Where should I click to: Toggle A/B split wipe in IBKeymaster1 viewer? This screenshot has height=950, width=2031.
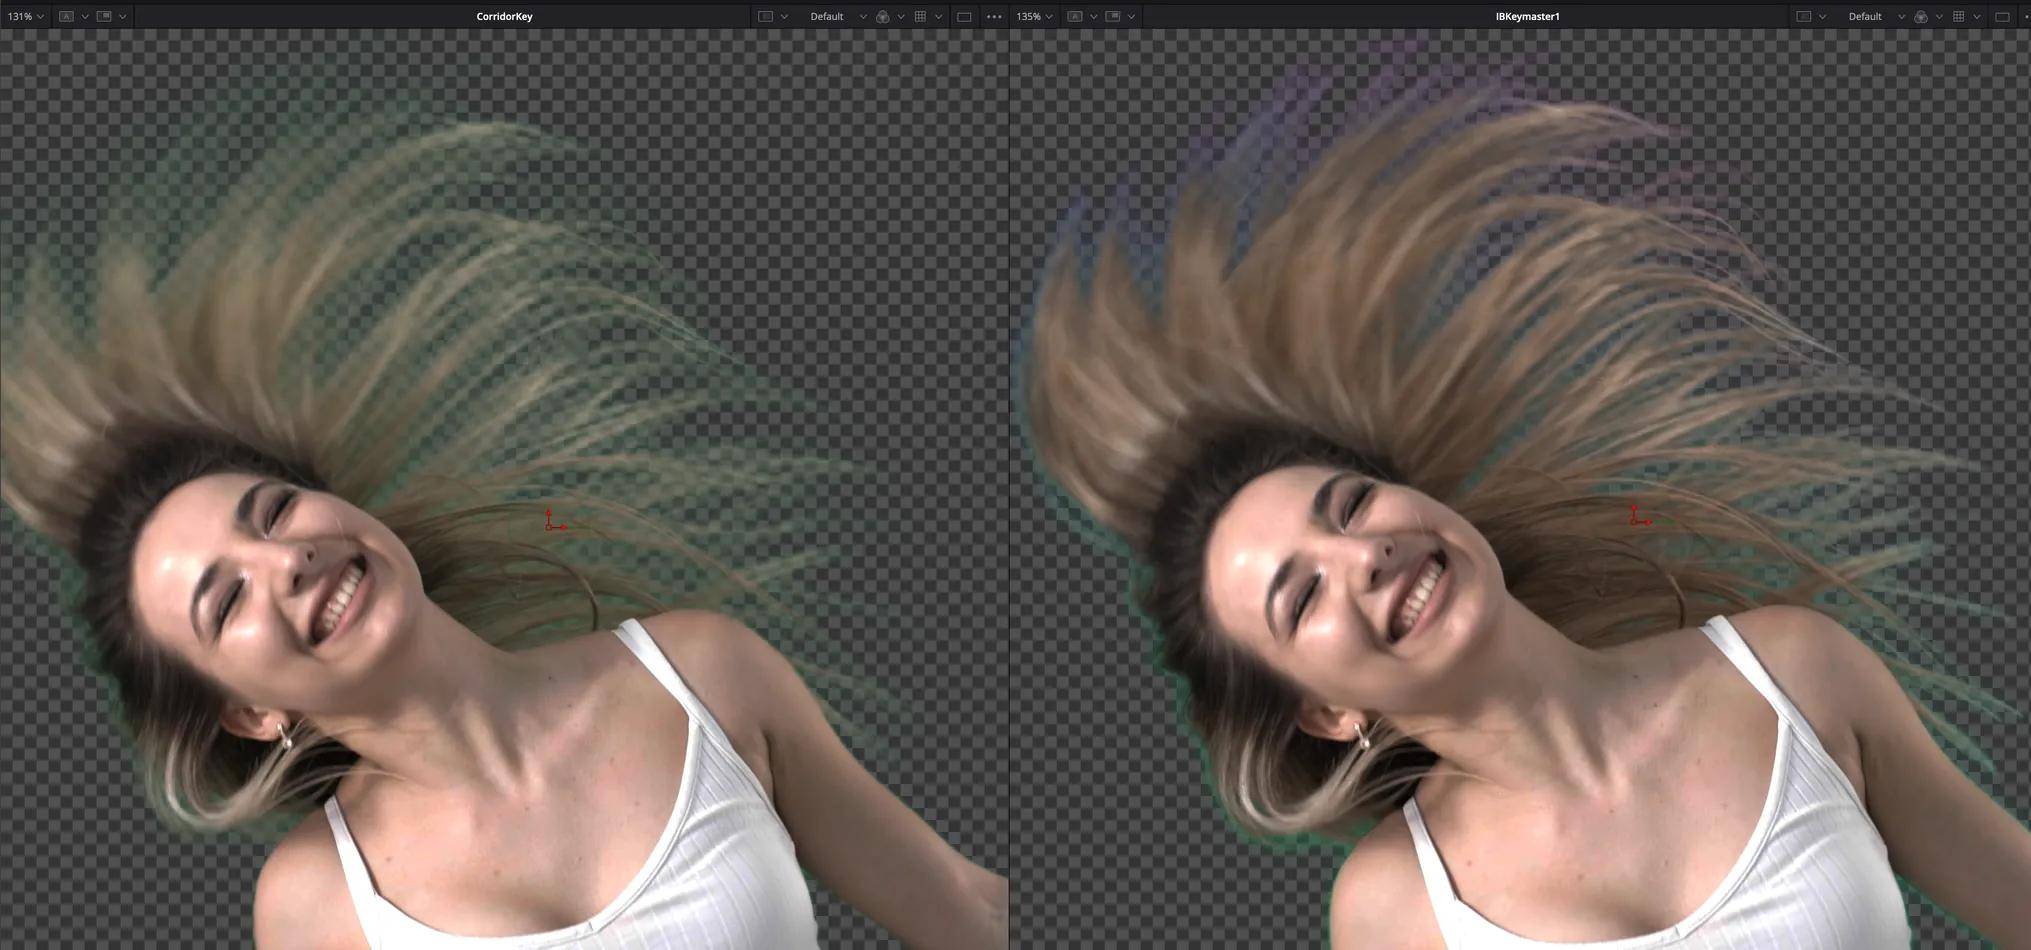pyautogui.click(x=1075, y=16)
